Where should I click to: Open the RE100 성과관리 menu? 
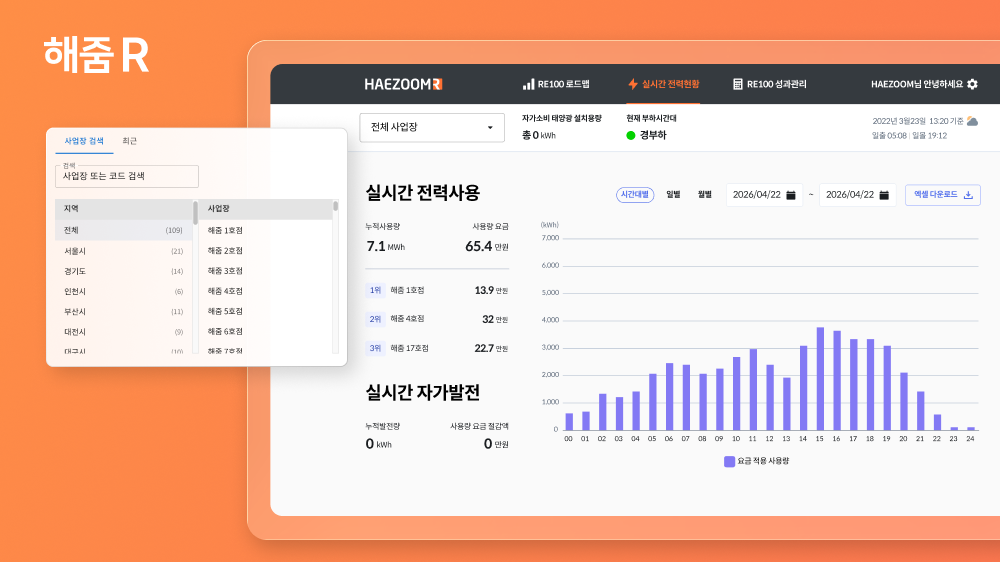point(770,84)
